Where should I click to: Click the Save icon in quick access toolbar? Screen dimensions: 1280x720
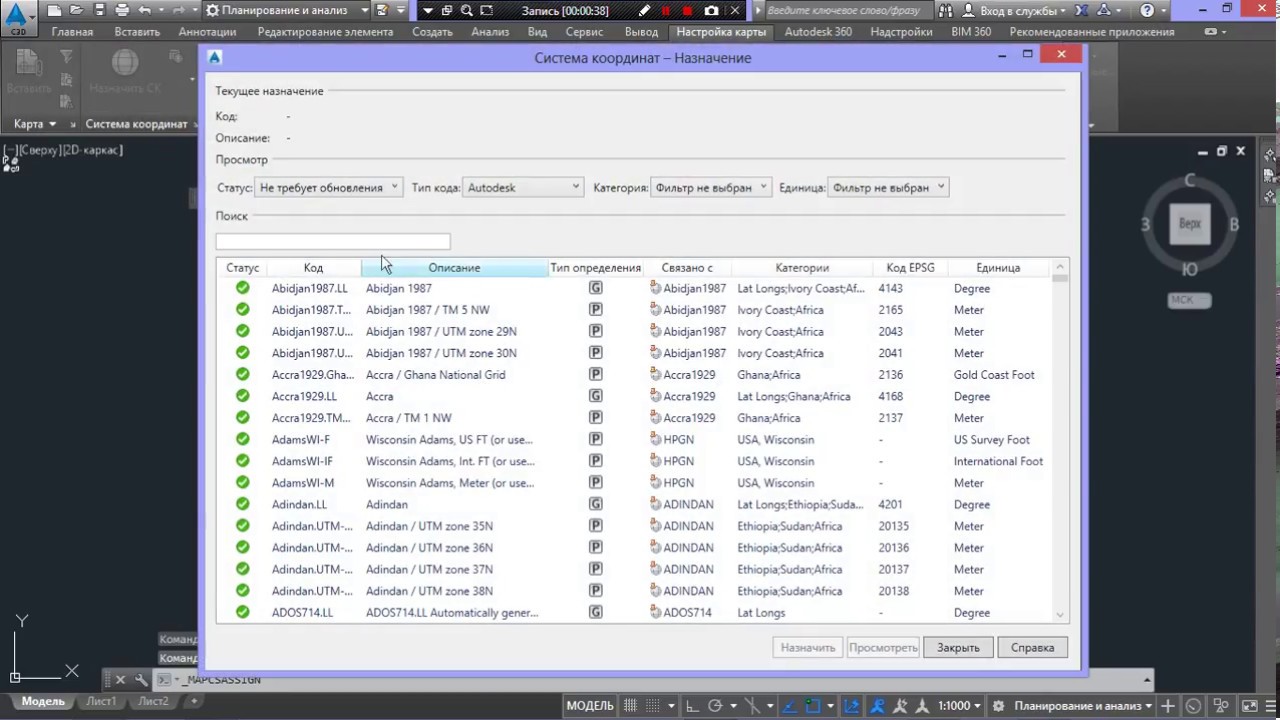coord(99,11)
